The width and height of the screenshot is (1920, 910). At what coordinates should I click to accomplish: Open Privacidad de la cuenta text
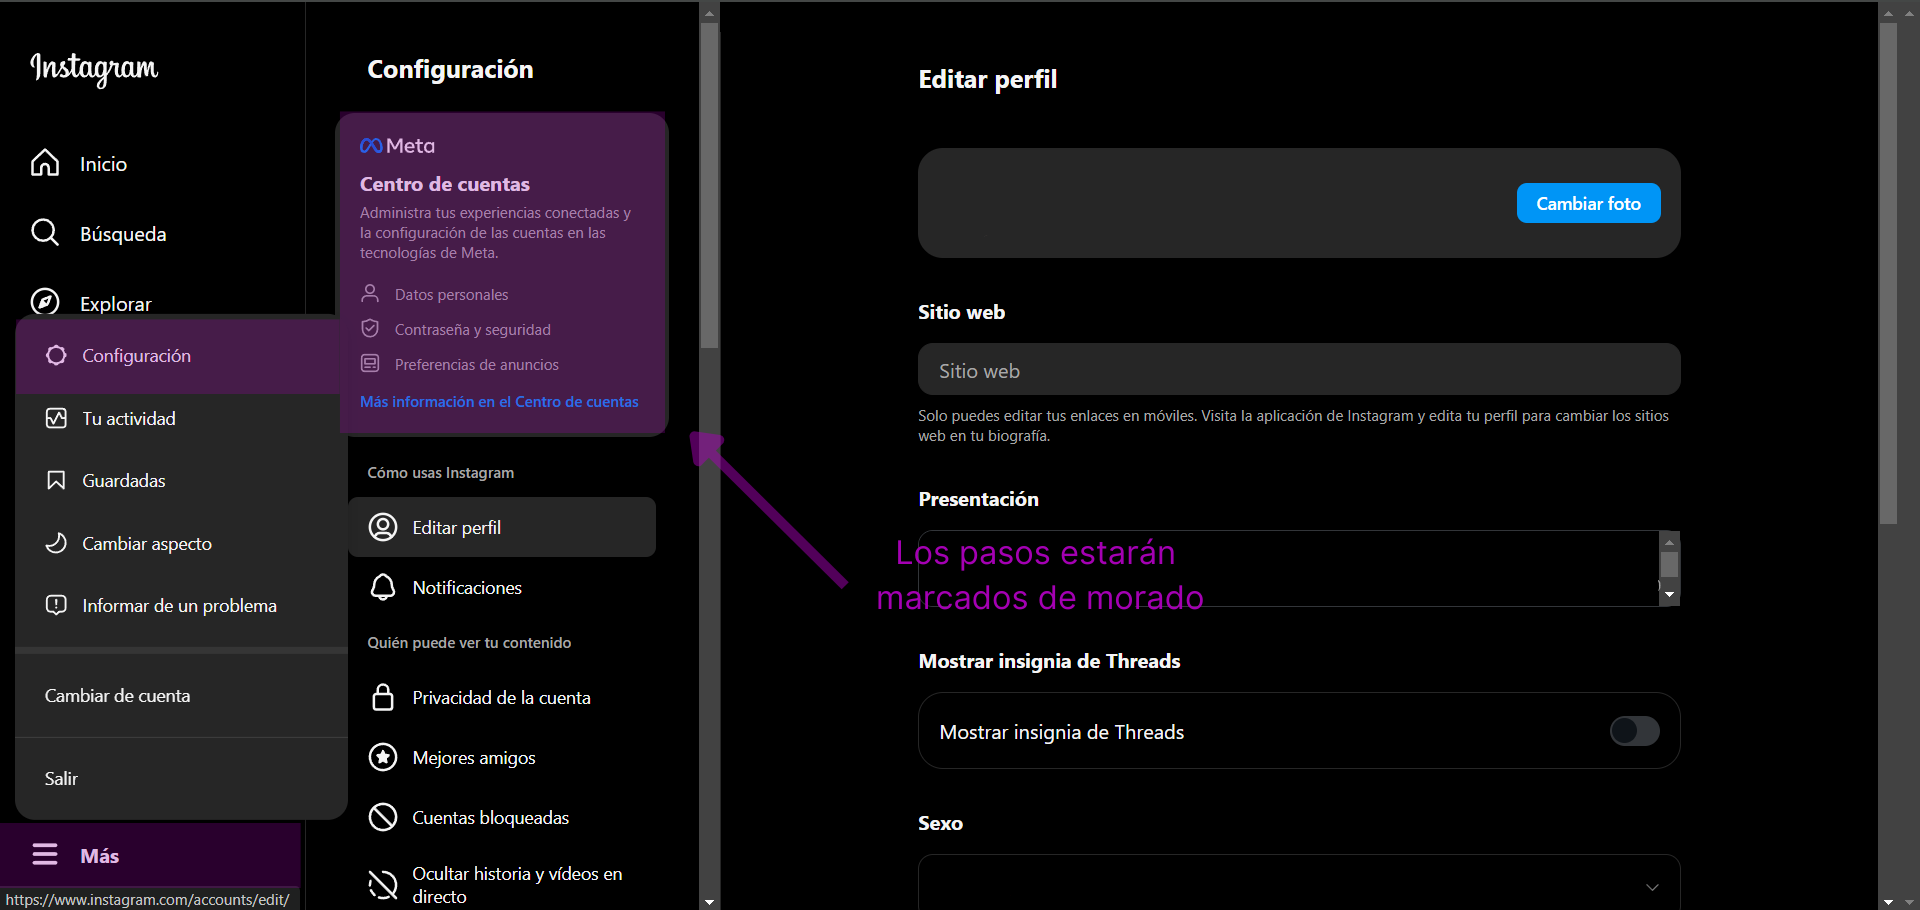(x=501, y=697)
